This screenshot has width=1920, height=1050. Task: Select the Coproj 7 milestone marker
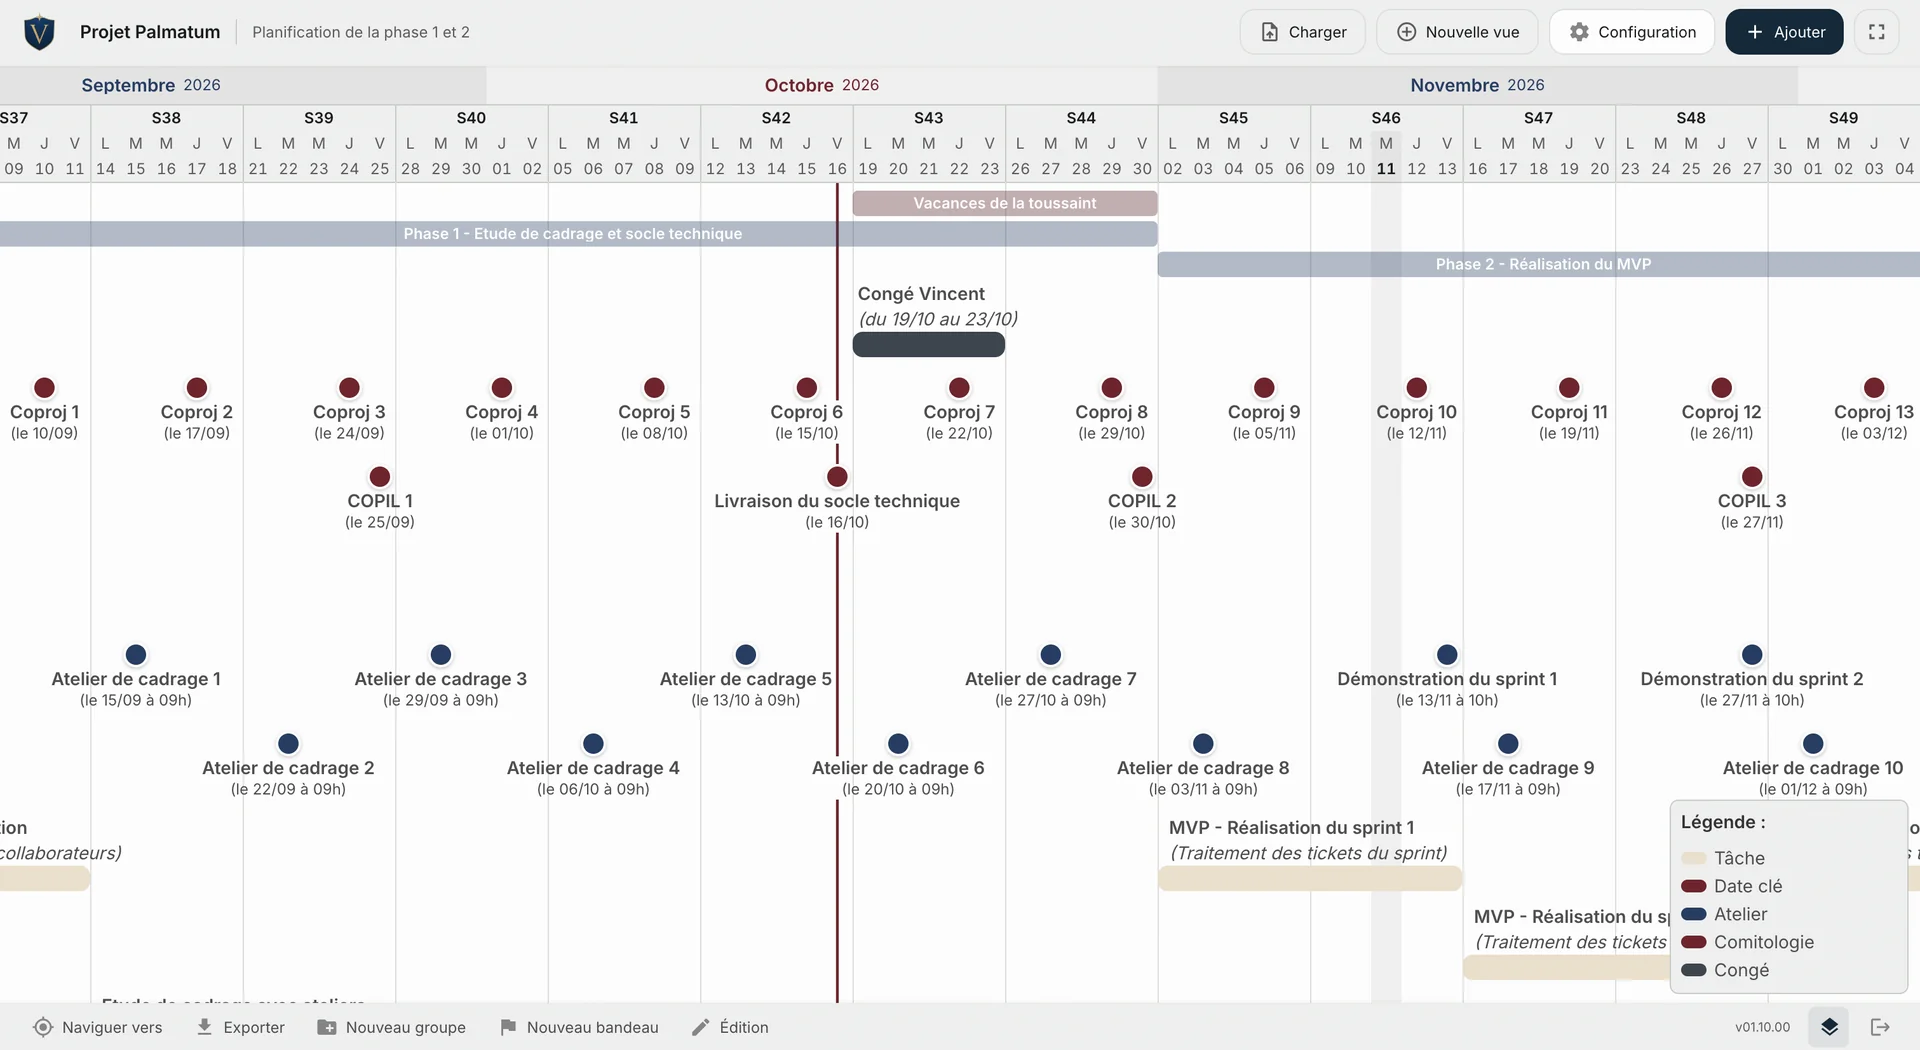959,388
